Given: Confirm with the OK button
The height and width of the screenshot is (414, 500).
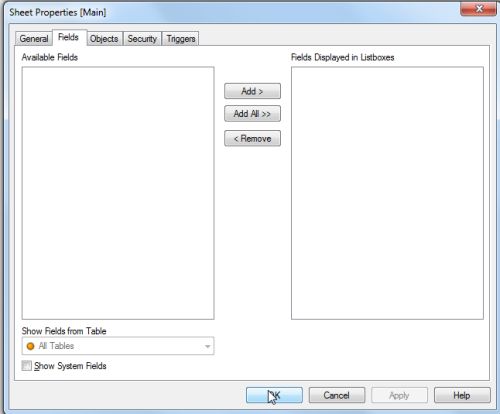Looking at the screenshot, I should coord(274,395).
